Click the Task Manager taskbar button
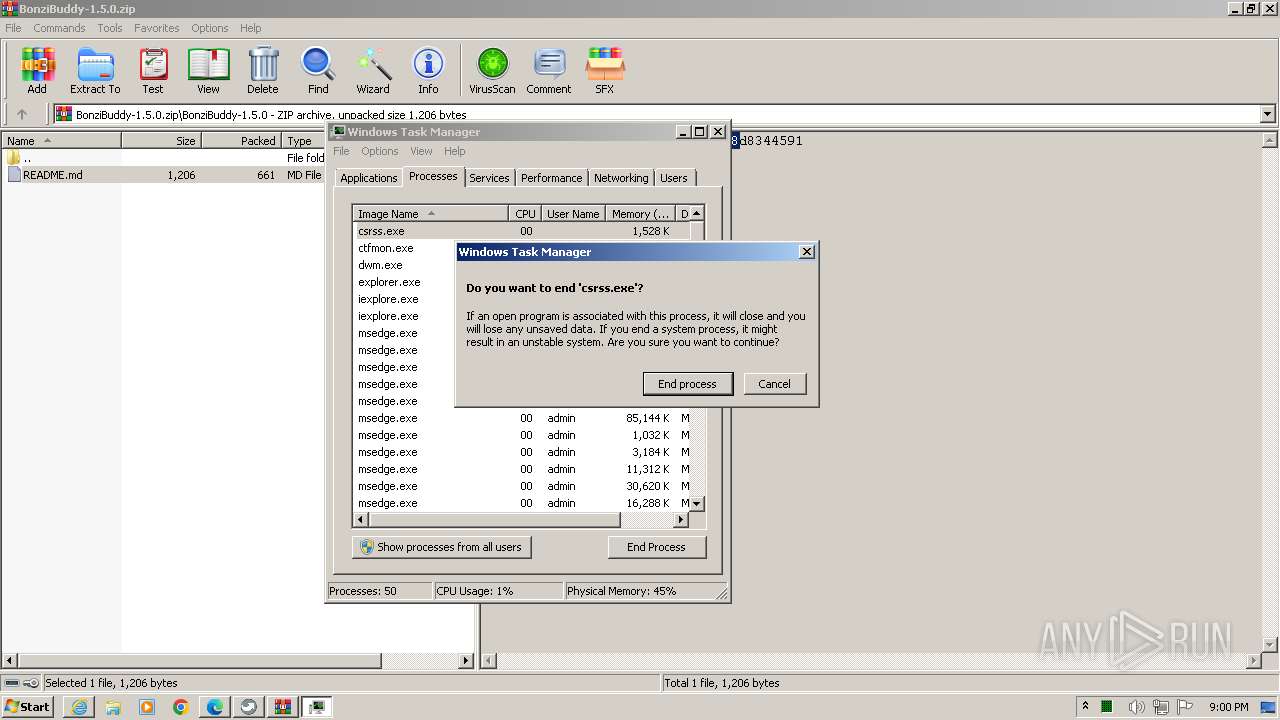Screen dimensions: 1280x720 click(x=316, y=706)
